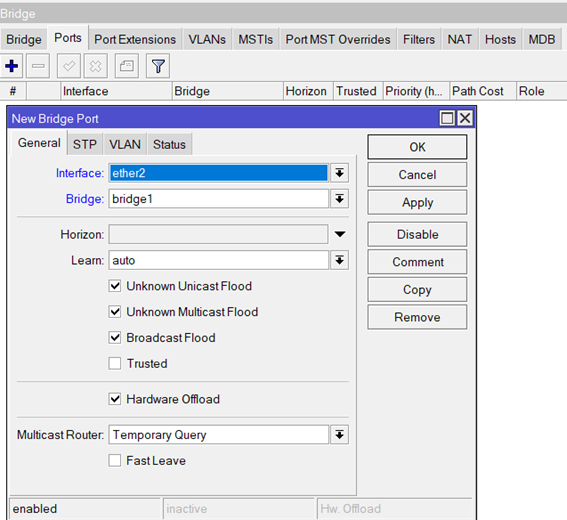Screen dimensions: 567x520
Task: Click the minus Remove toolbar icon
Action: pyautogui.click(x=38, y=66)
